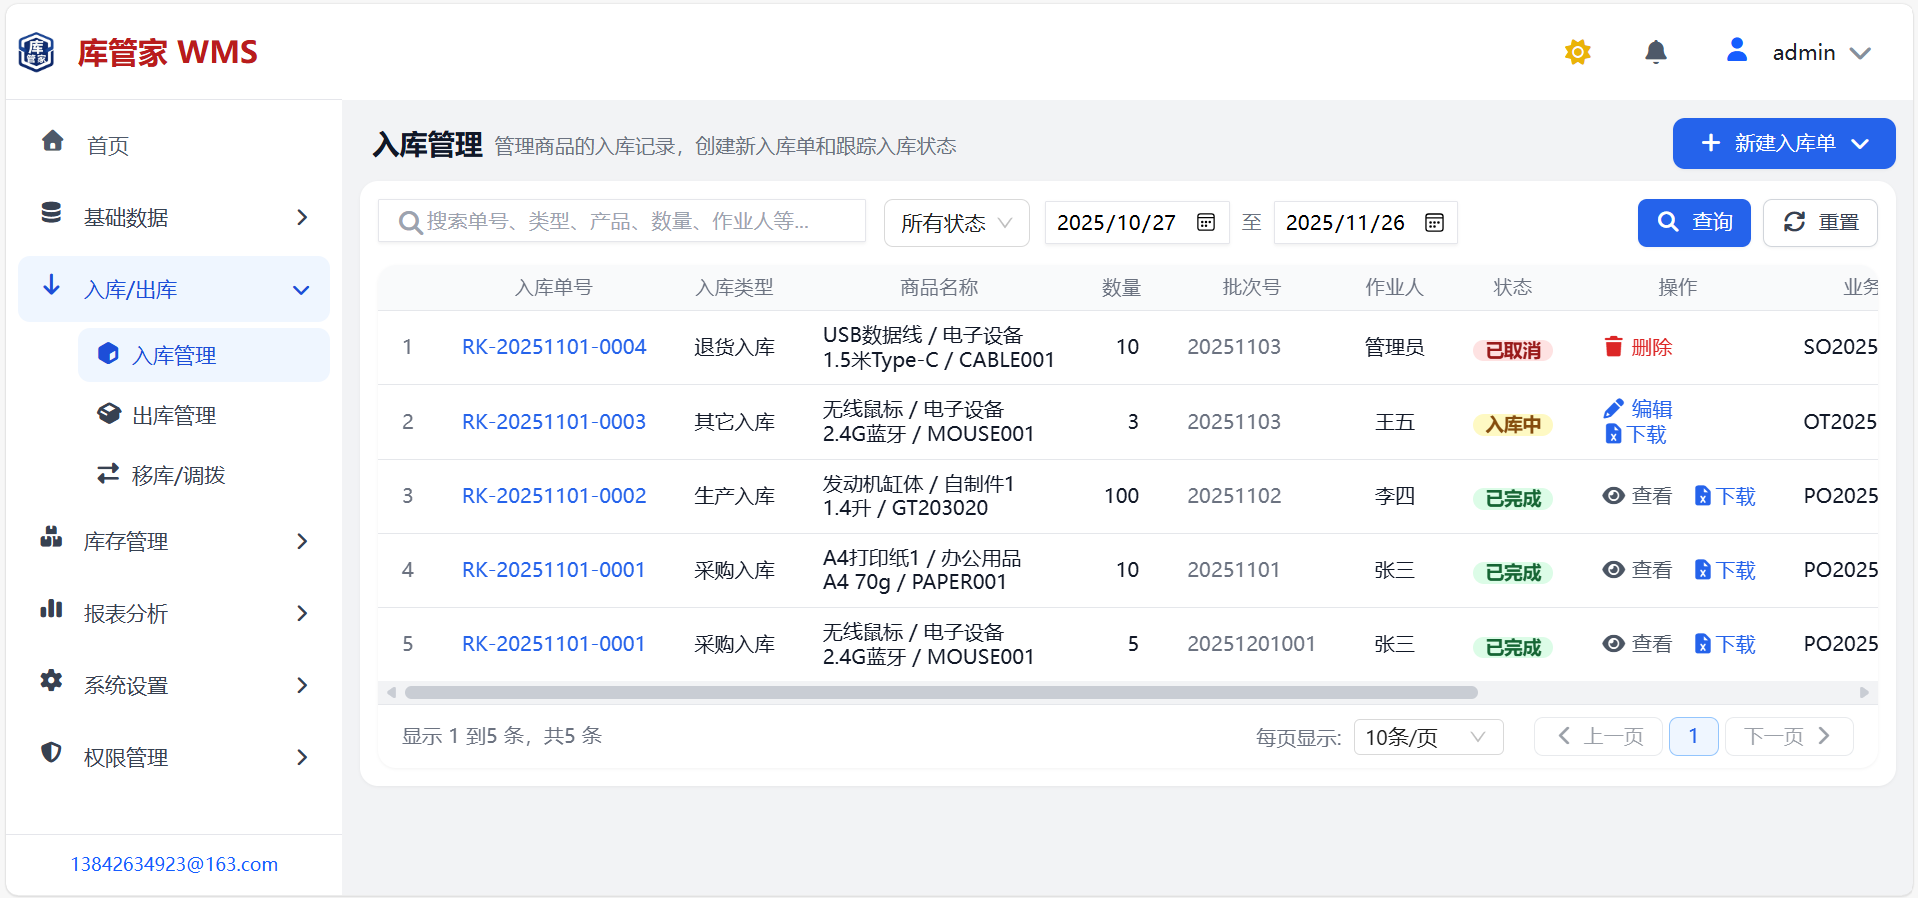Click the horizontal table scrollbar
The image size is (1918, 898).
click(940, 692)
